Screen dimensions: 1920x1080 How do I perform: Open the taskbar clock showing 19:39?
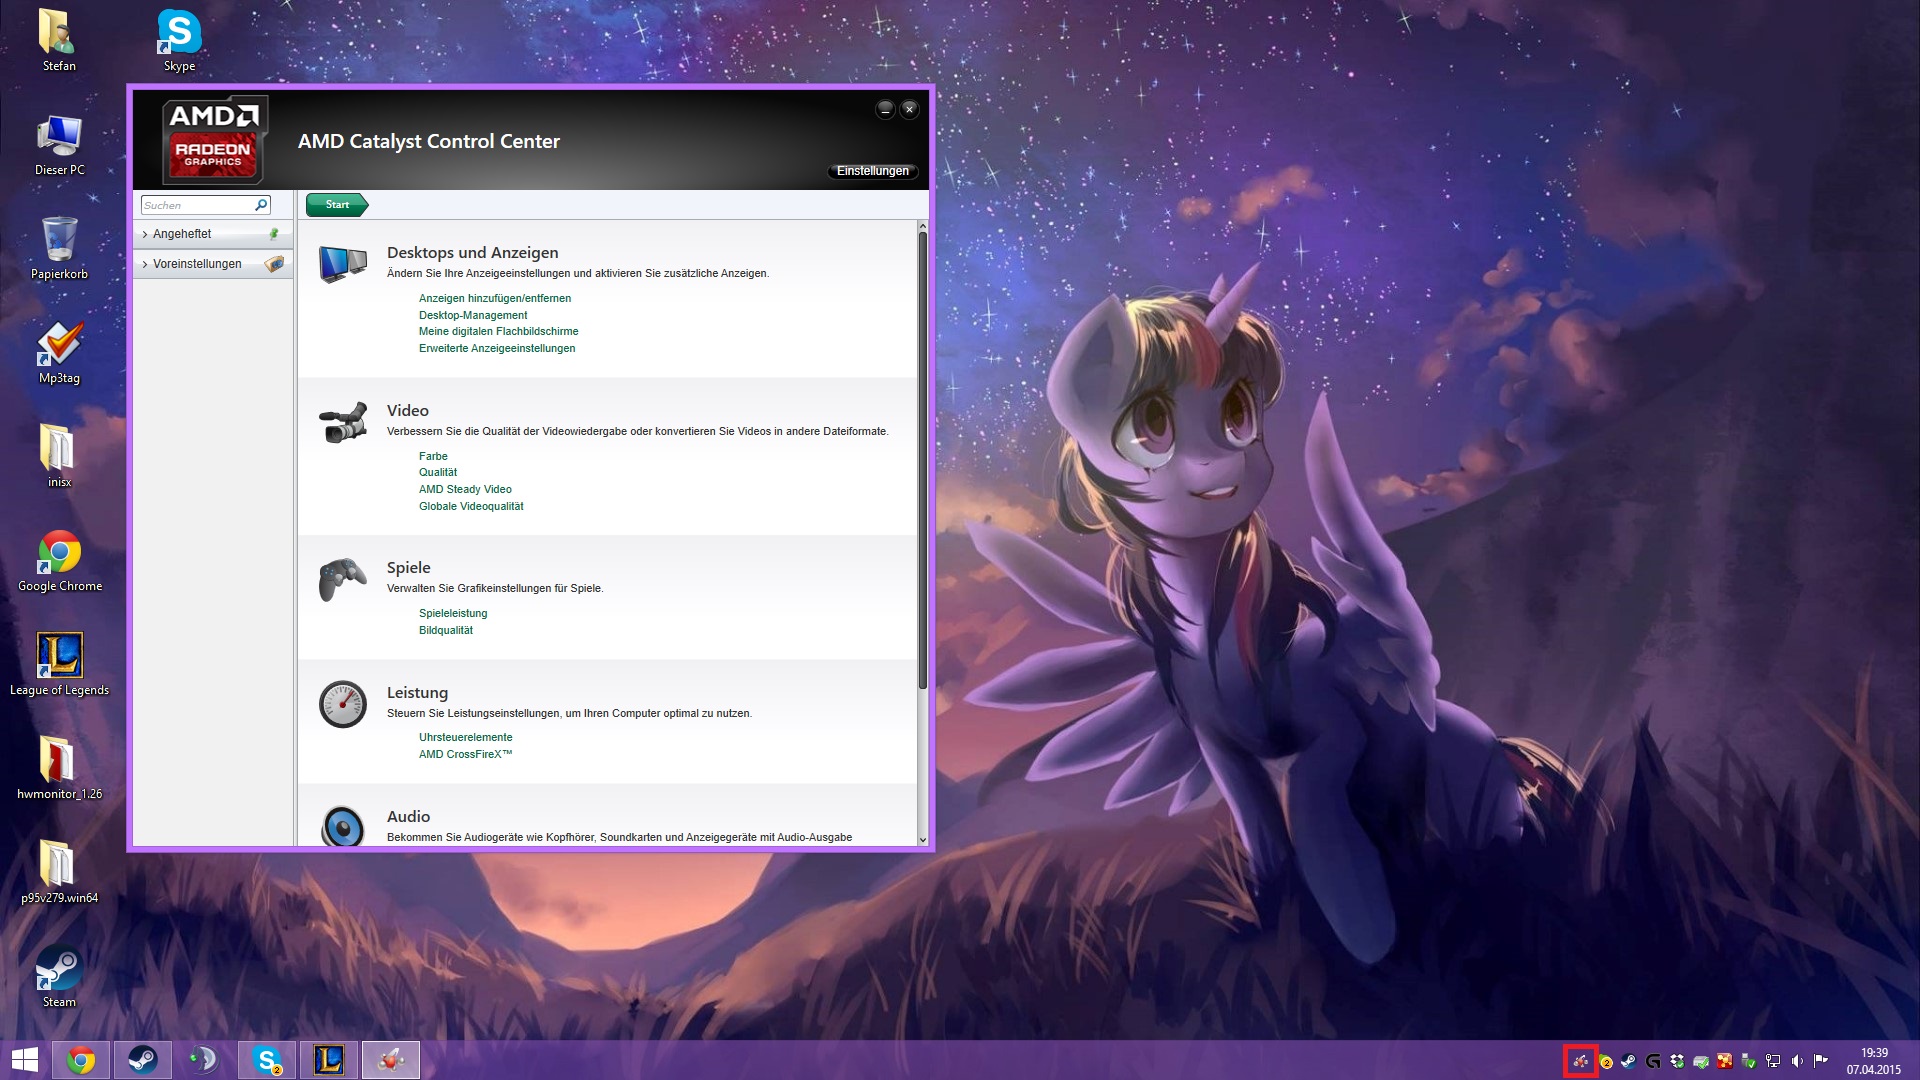[x=1874, y=1060]
